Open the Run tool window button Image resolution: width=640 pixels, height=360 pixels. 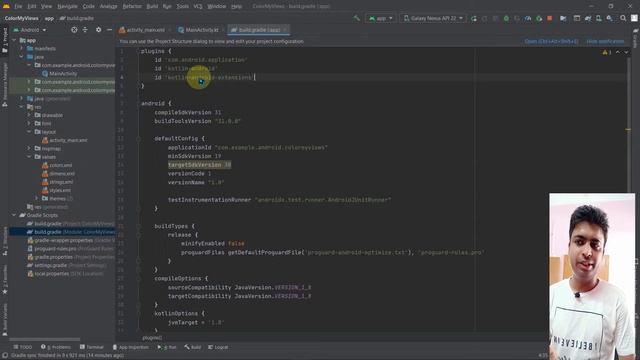pyautogui.click(x=167, y=347)
